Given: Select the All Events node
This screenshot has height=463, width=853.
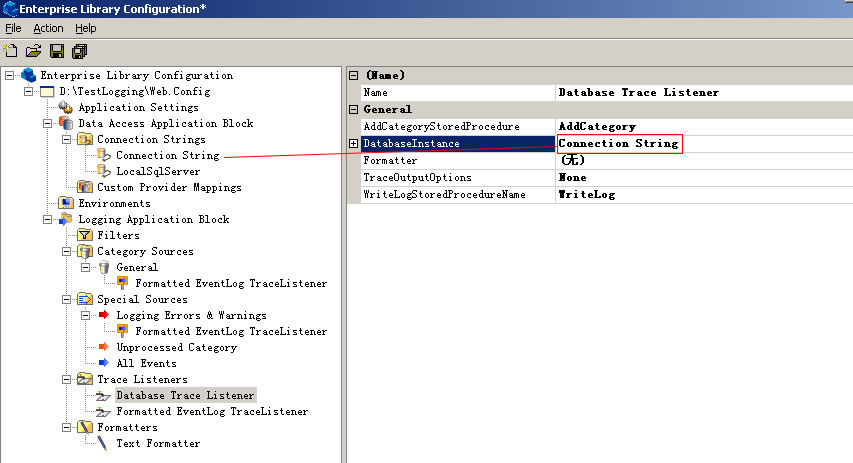Looking at the screenshot, I should [x=146, y=363].
